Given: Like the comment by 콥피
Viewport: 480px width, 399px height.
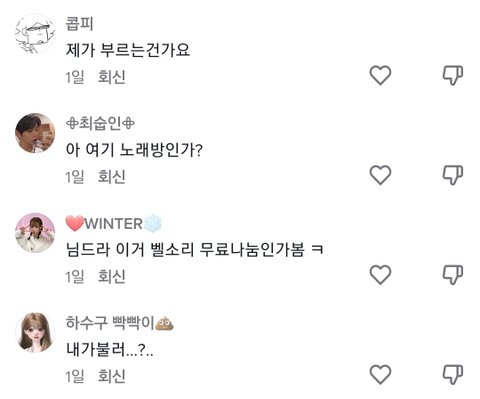Looking at the screenshot, I should 380,75.
